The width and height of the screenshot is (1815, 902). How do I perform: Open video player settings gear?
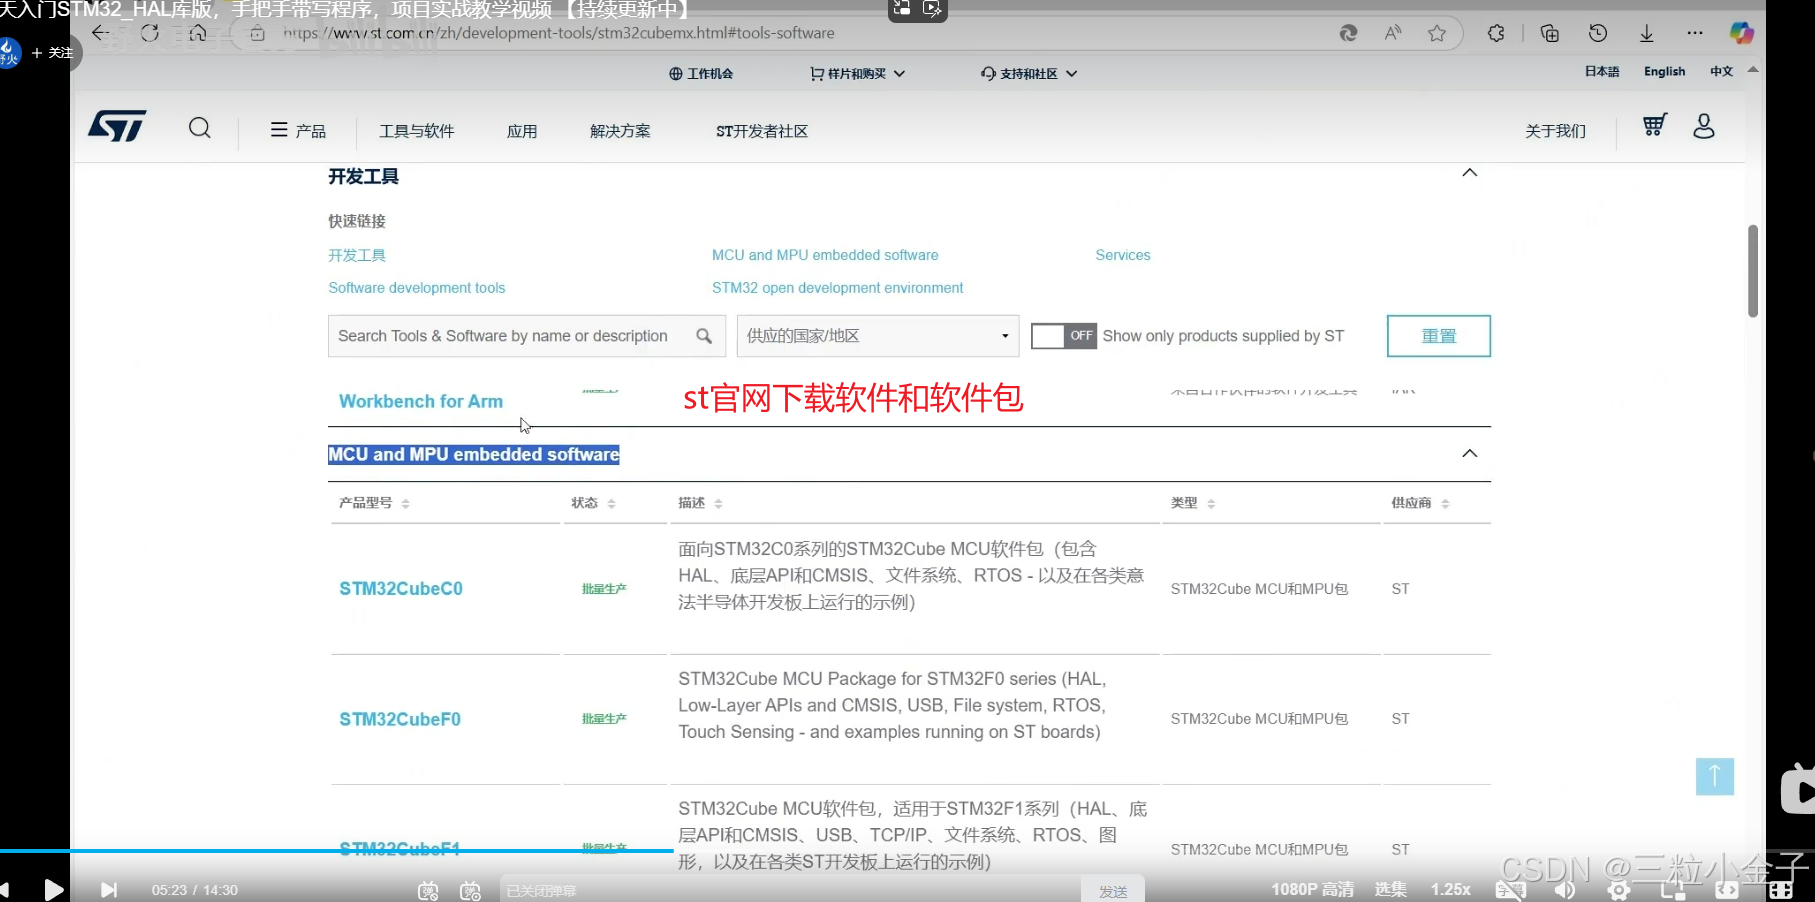coord(1619,890)
